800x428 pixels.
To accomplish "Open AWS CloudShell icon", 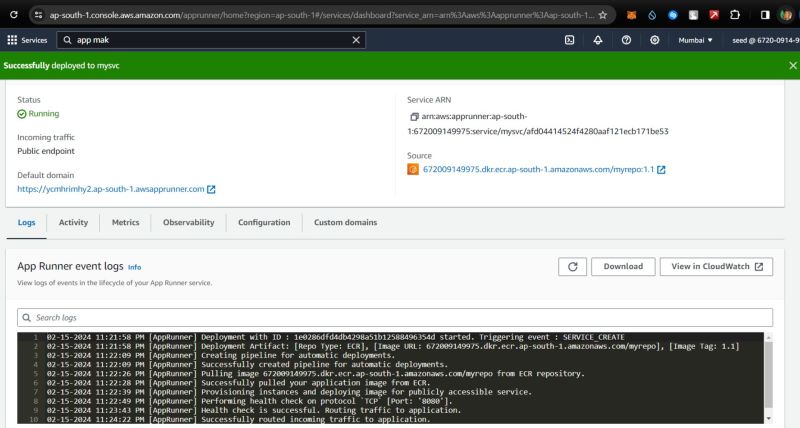I will 569,40.
